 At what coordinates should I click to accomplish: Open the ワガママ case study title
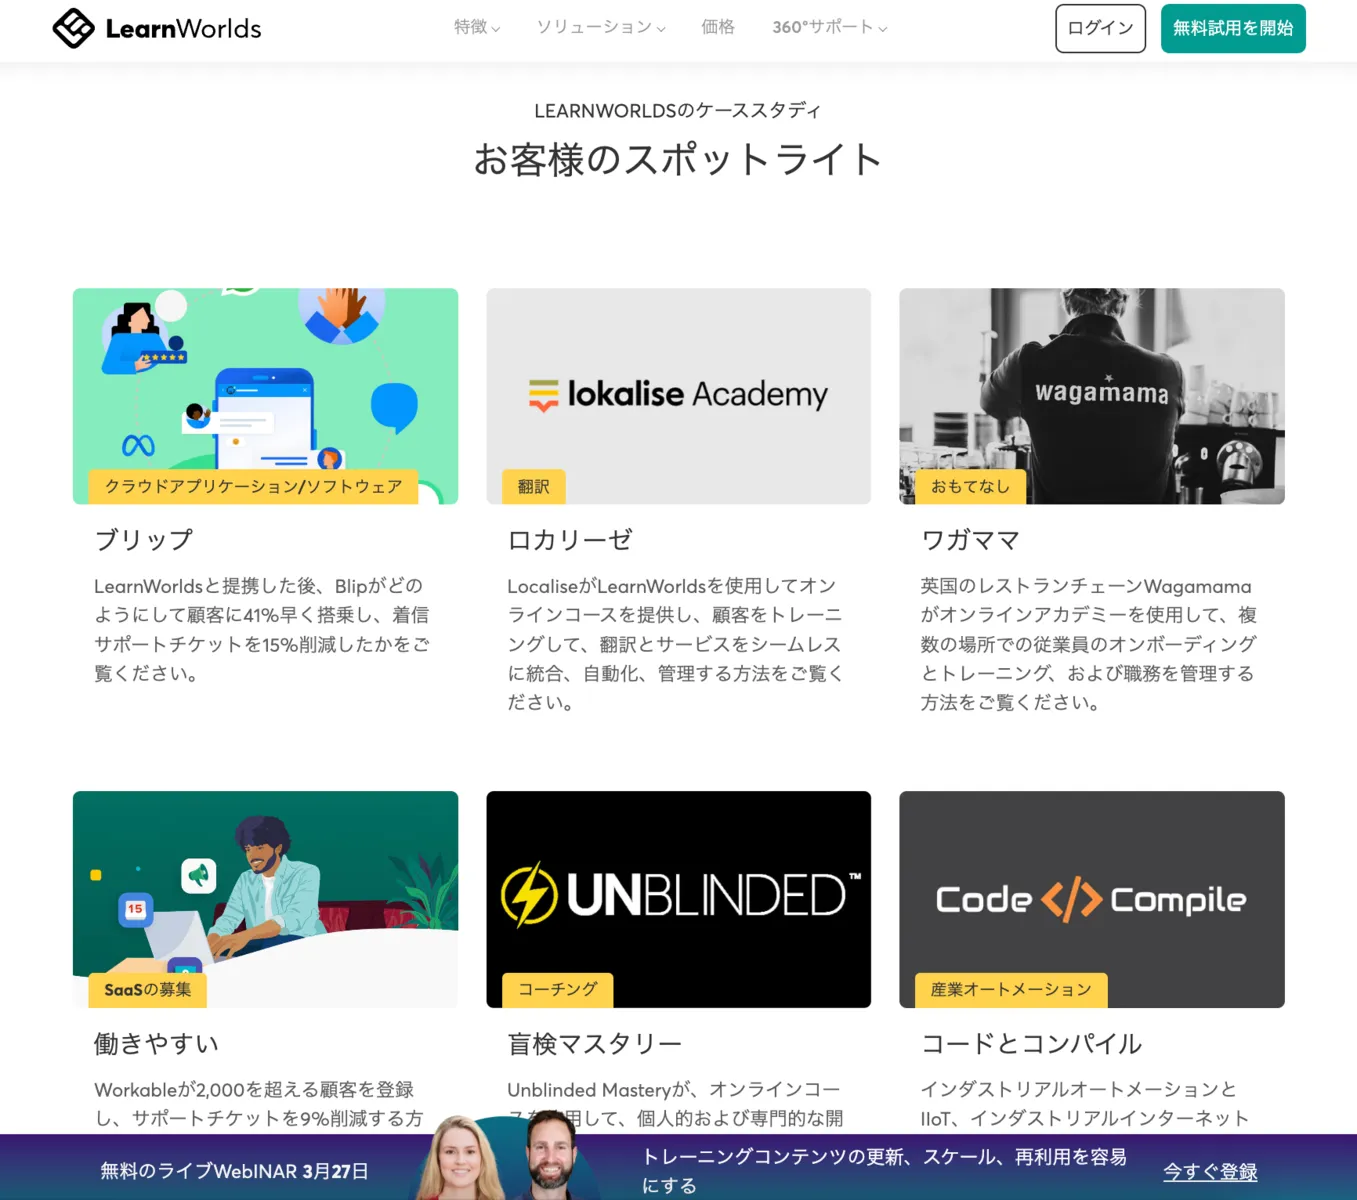click(970, 540)
